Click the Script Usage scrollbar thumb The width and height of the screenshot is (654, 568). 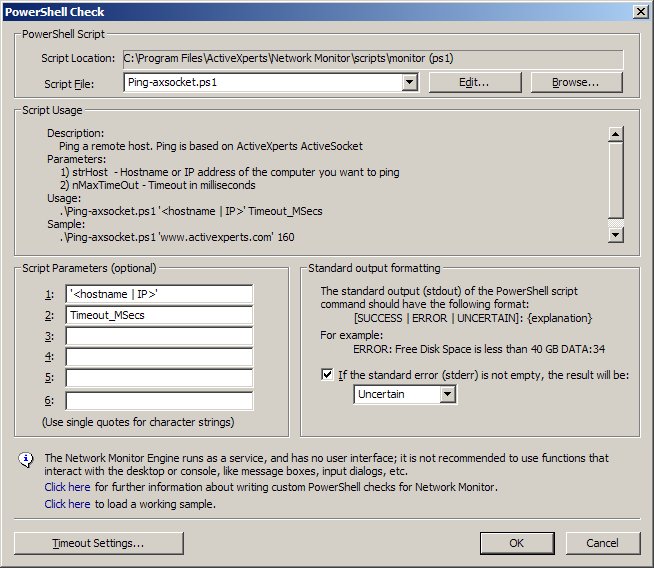pos(616,180)
